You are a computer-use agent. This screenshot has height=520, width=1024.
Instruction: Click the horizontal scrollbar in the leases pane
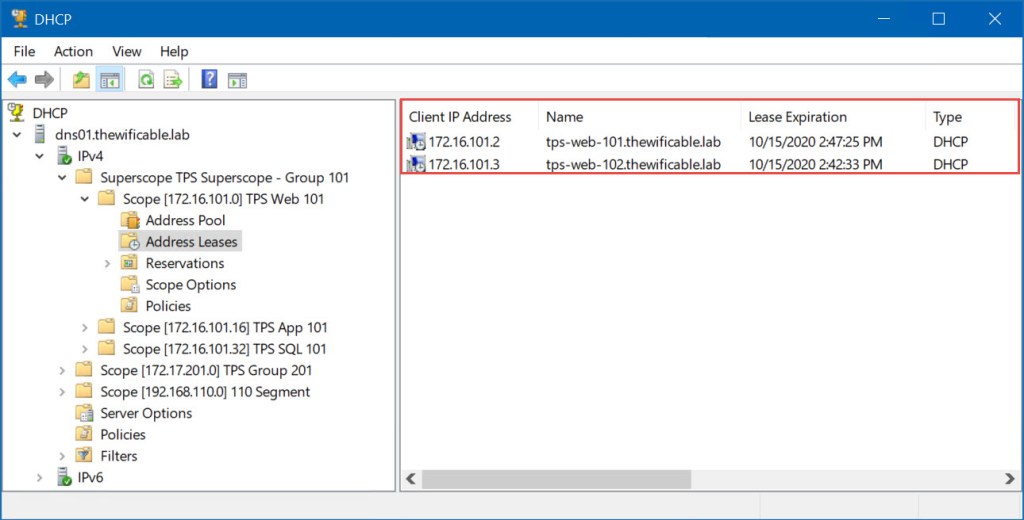[555, 479]
